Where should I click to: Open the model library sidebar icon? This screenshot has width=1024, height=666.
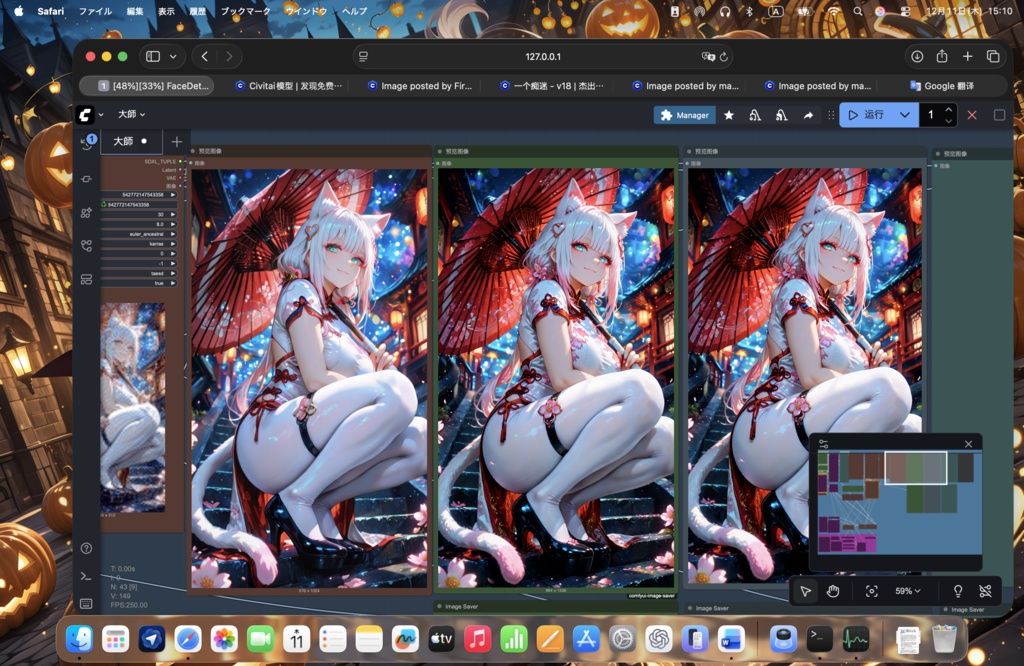(x=86, y=212)
